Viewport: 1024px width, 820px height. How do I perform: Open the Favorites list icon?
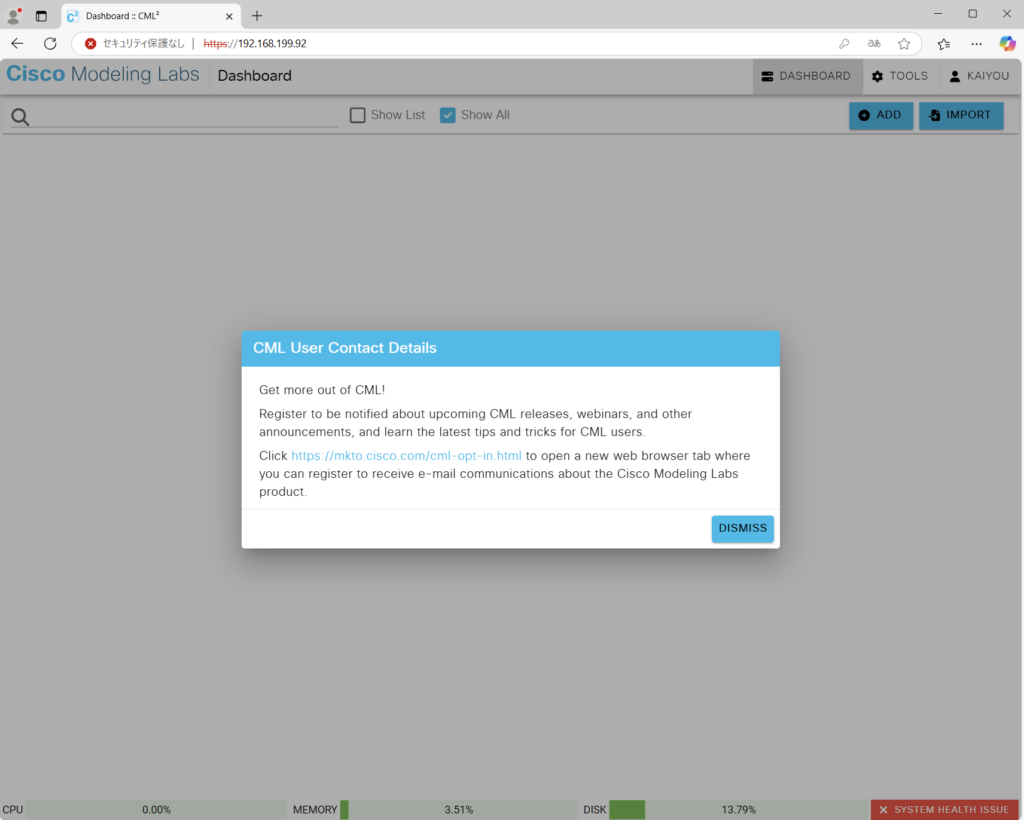pyautogui.click(x=944, y=44)
